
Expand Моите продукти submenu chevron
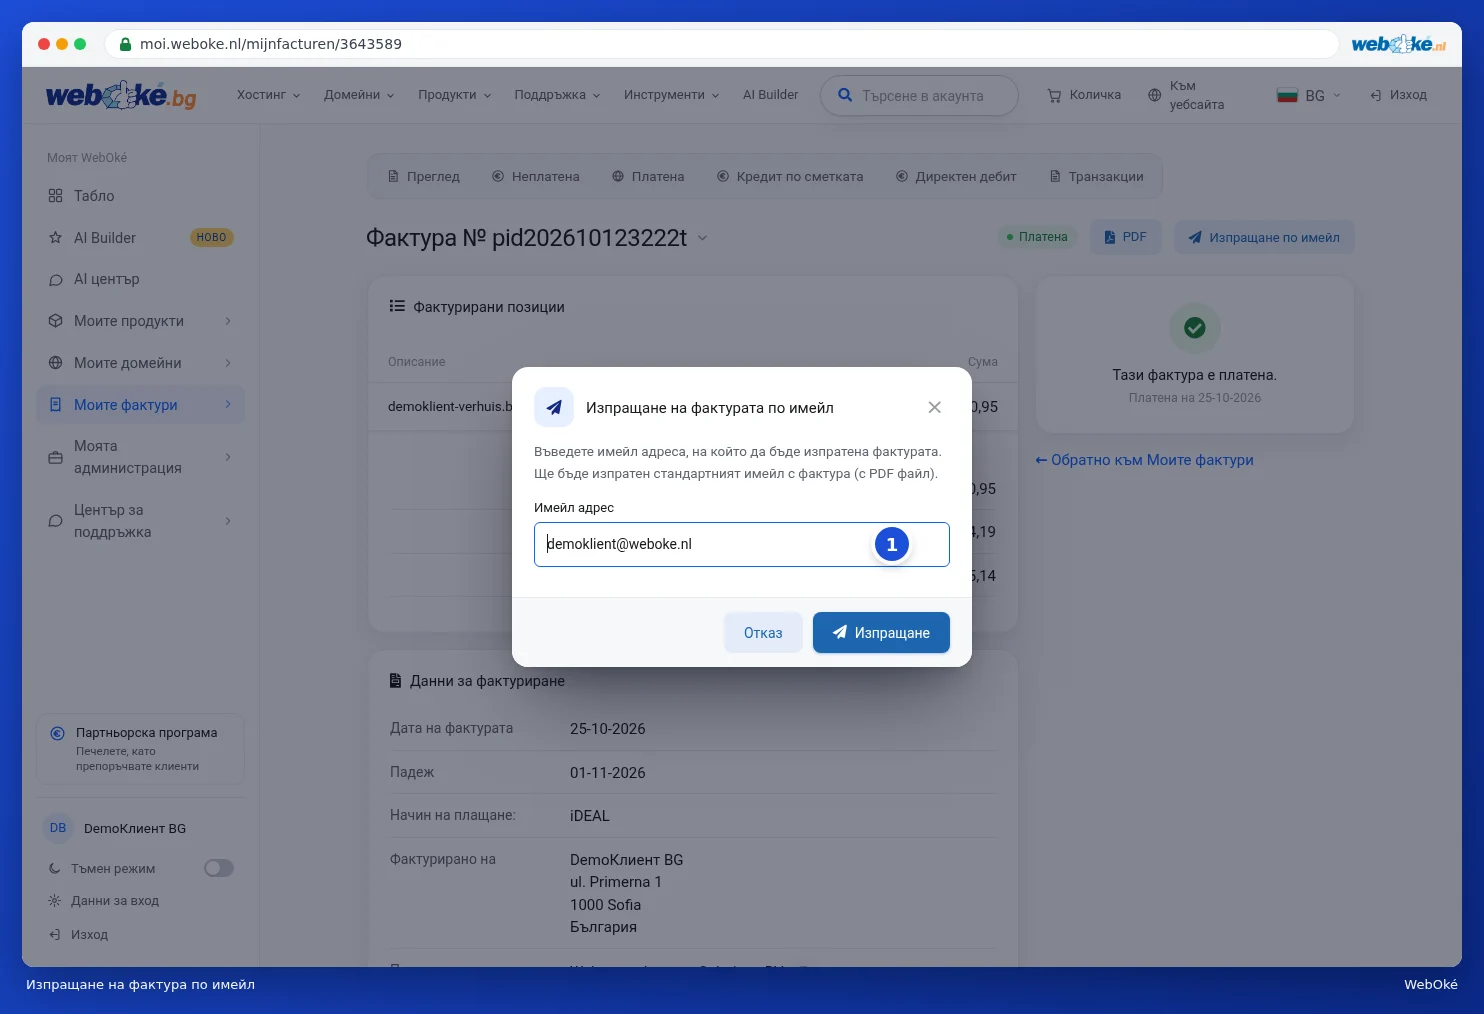[228, 321]
